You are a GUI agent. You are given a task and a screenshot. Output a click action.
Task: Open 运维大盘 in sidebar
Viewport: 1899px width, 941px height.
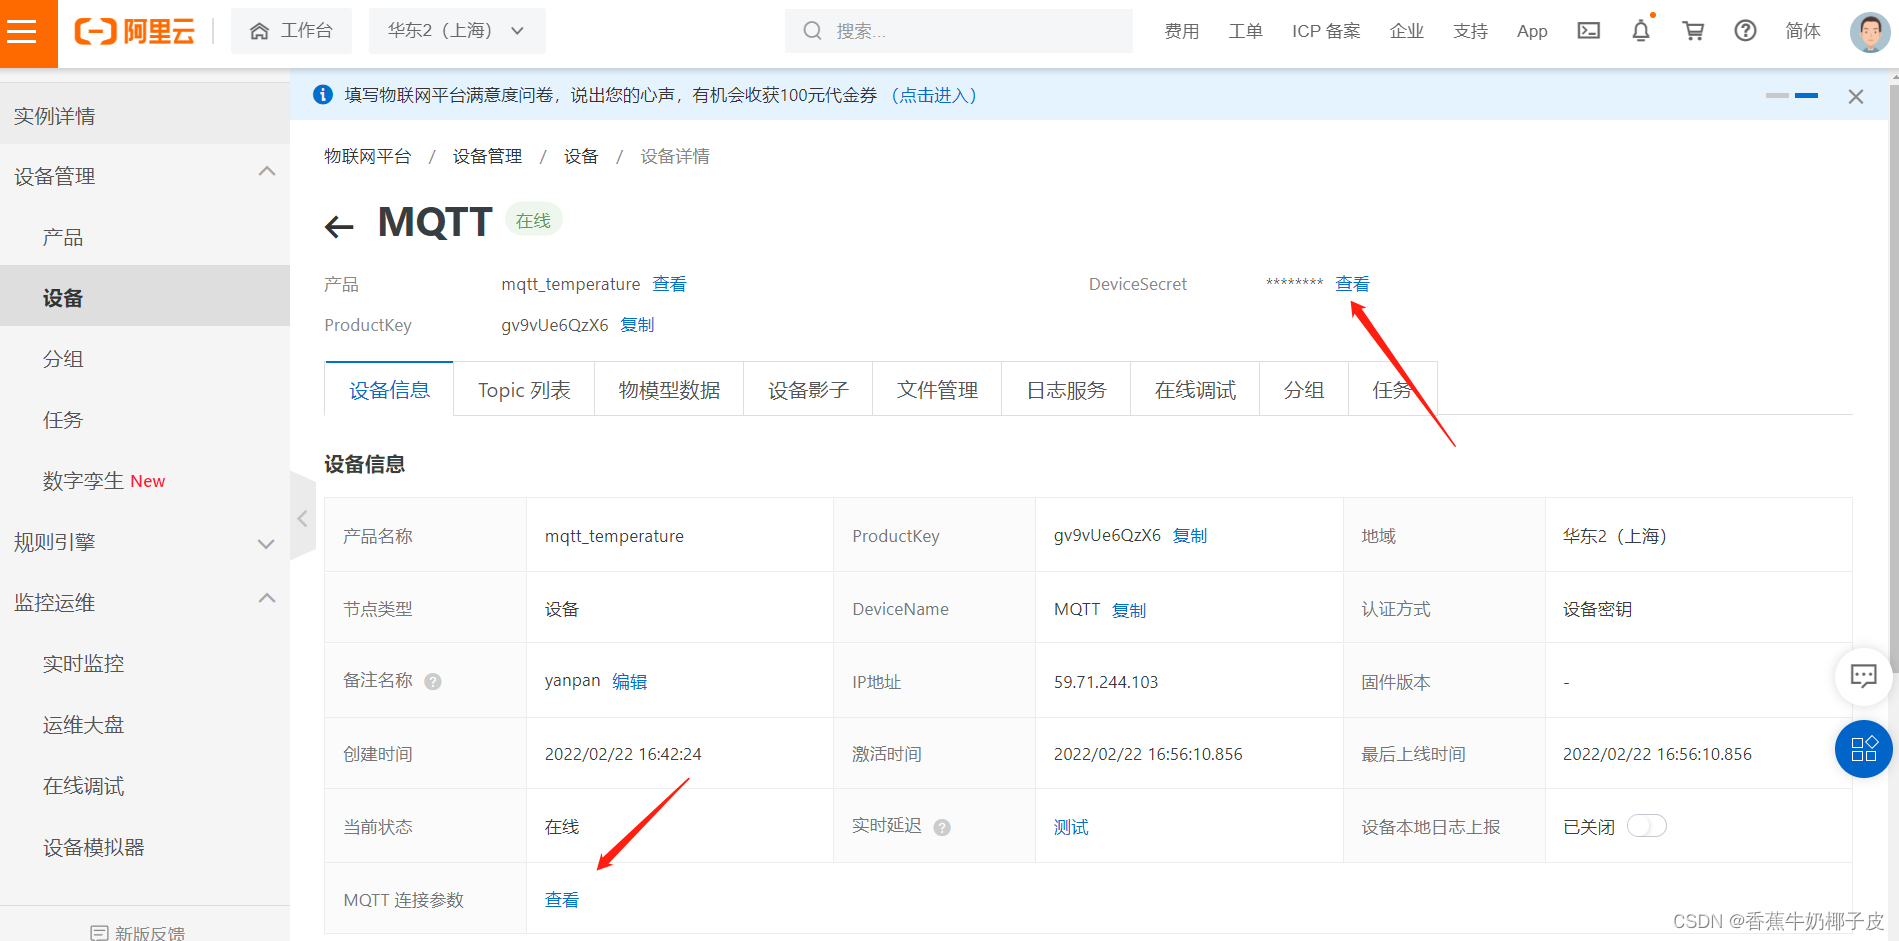(x=145, y=725)
